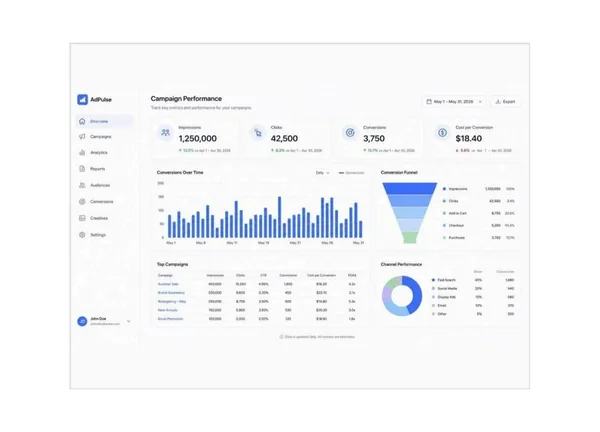Viewport: 600px width, 432px height.
Task: Select the Overview sidebar item
Action: point(105,121)
